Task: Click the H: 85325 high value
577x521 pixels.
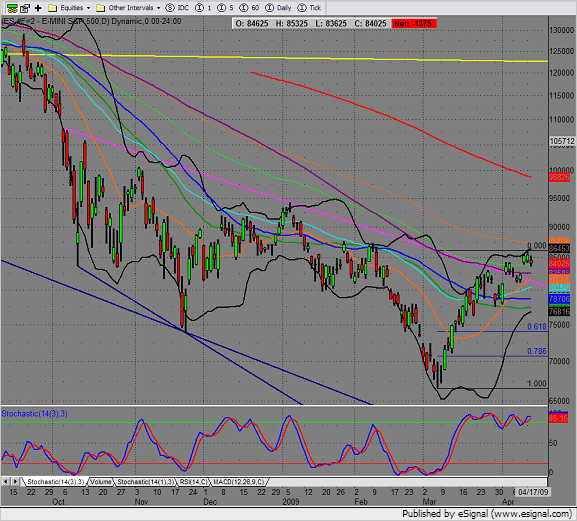Action: point(291,24)
